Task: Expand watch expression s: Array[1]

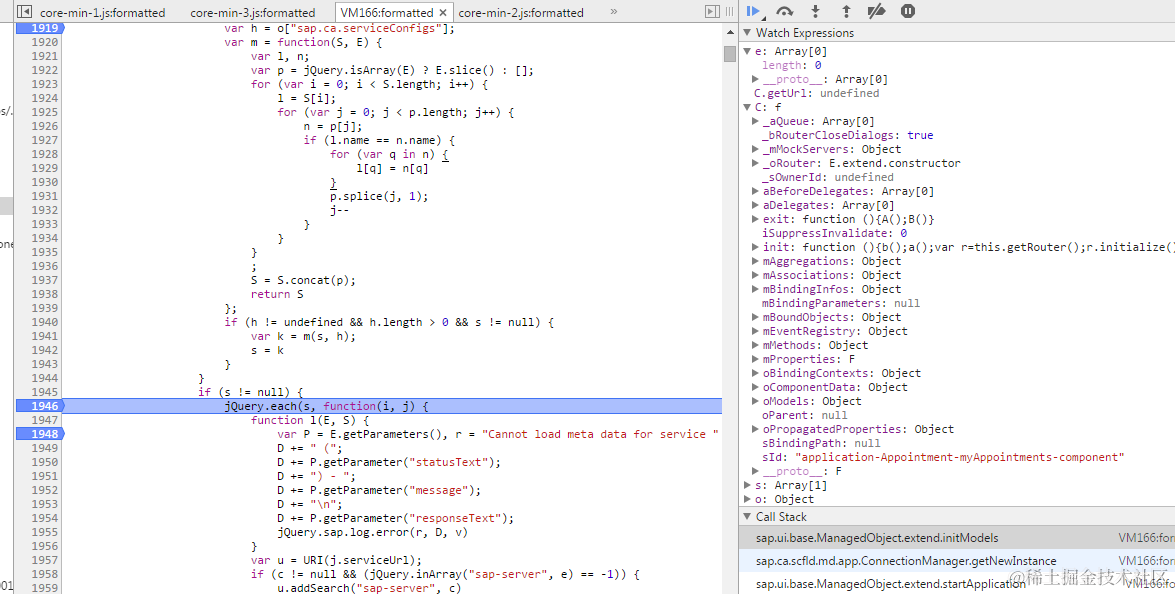Action: [x=747, y=485]
